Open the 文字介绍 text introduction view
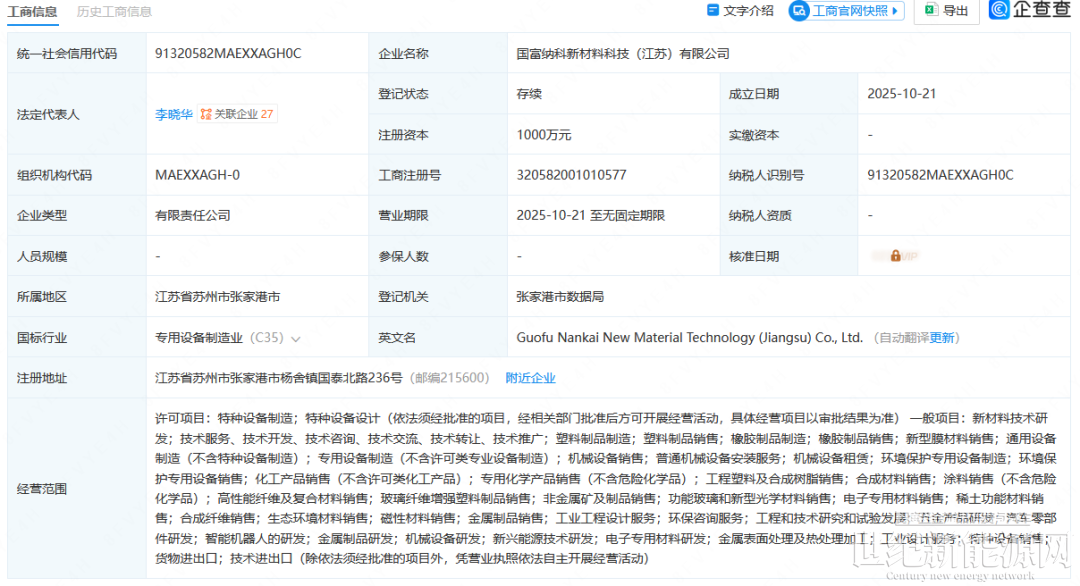Image resolution: width=1080 pixels, height=586 pixels. [748, 11]
